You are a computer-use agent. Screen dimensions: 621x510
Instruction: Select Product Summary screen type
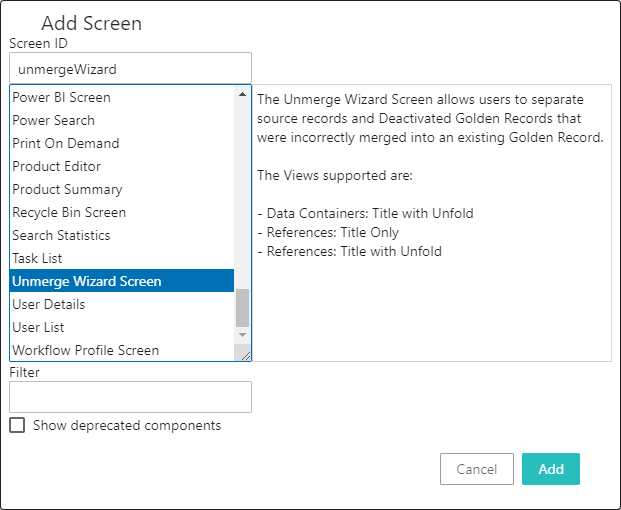(x=67, y=189)
